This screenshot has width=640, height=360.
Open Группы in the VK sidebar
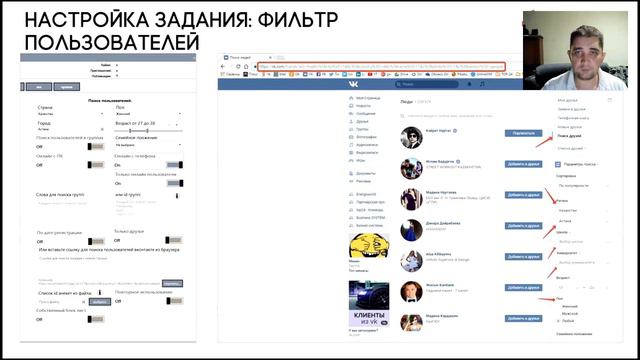tap(359, 129)
